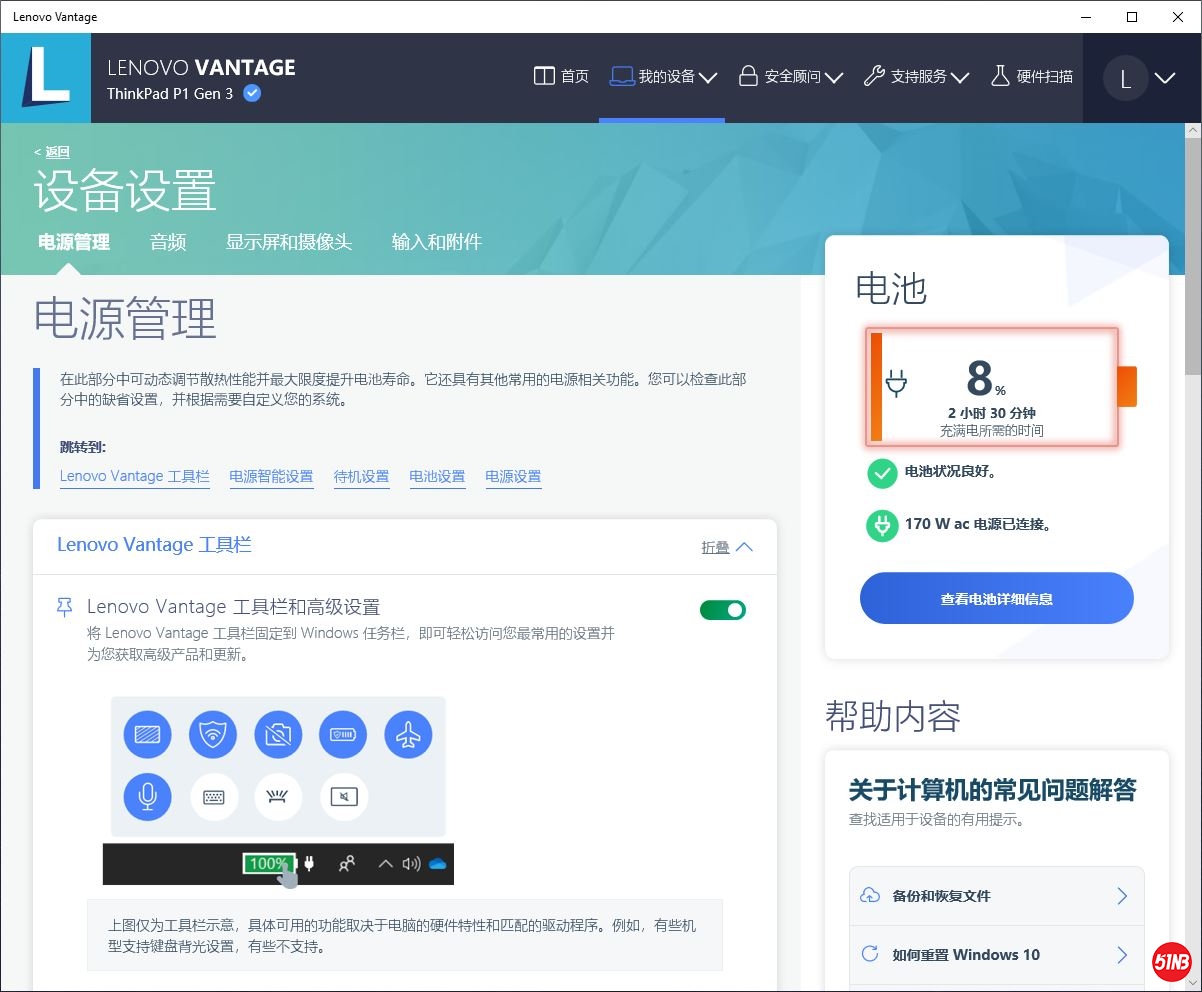Expand the 安全顾问 navigation dropdown
This screenshot has width=1202, height=992.
[x=791, y=76]
